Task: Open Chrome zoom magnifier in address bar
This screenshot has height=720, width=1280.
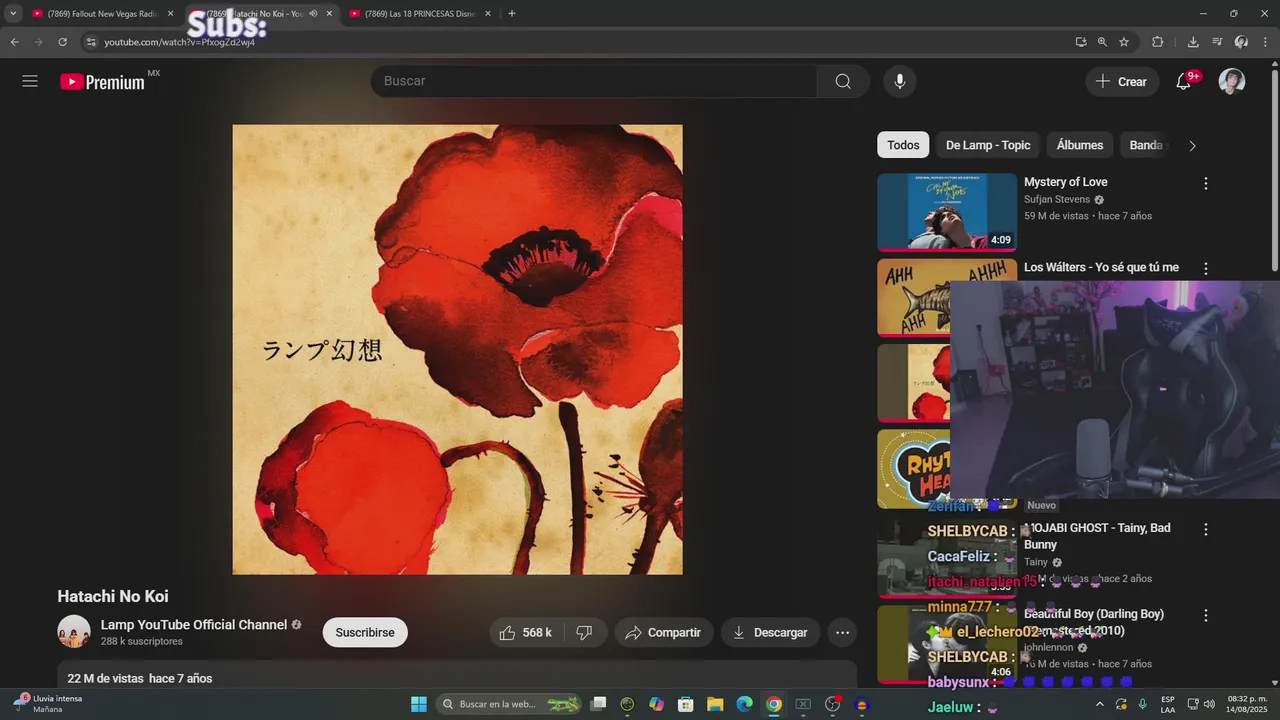Action: (x=1102, y=42)
